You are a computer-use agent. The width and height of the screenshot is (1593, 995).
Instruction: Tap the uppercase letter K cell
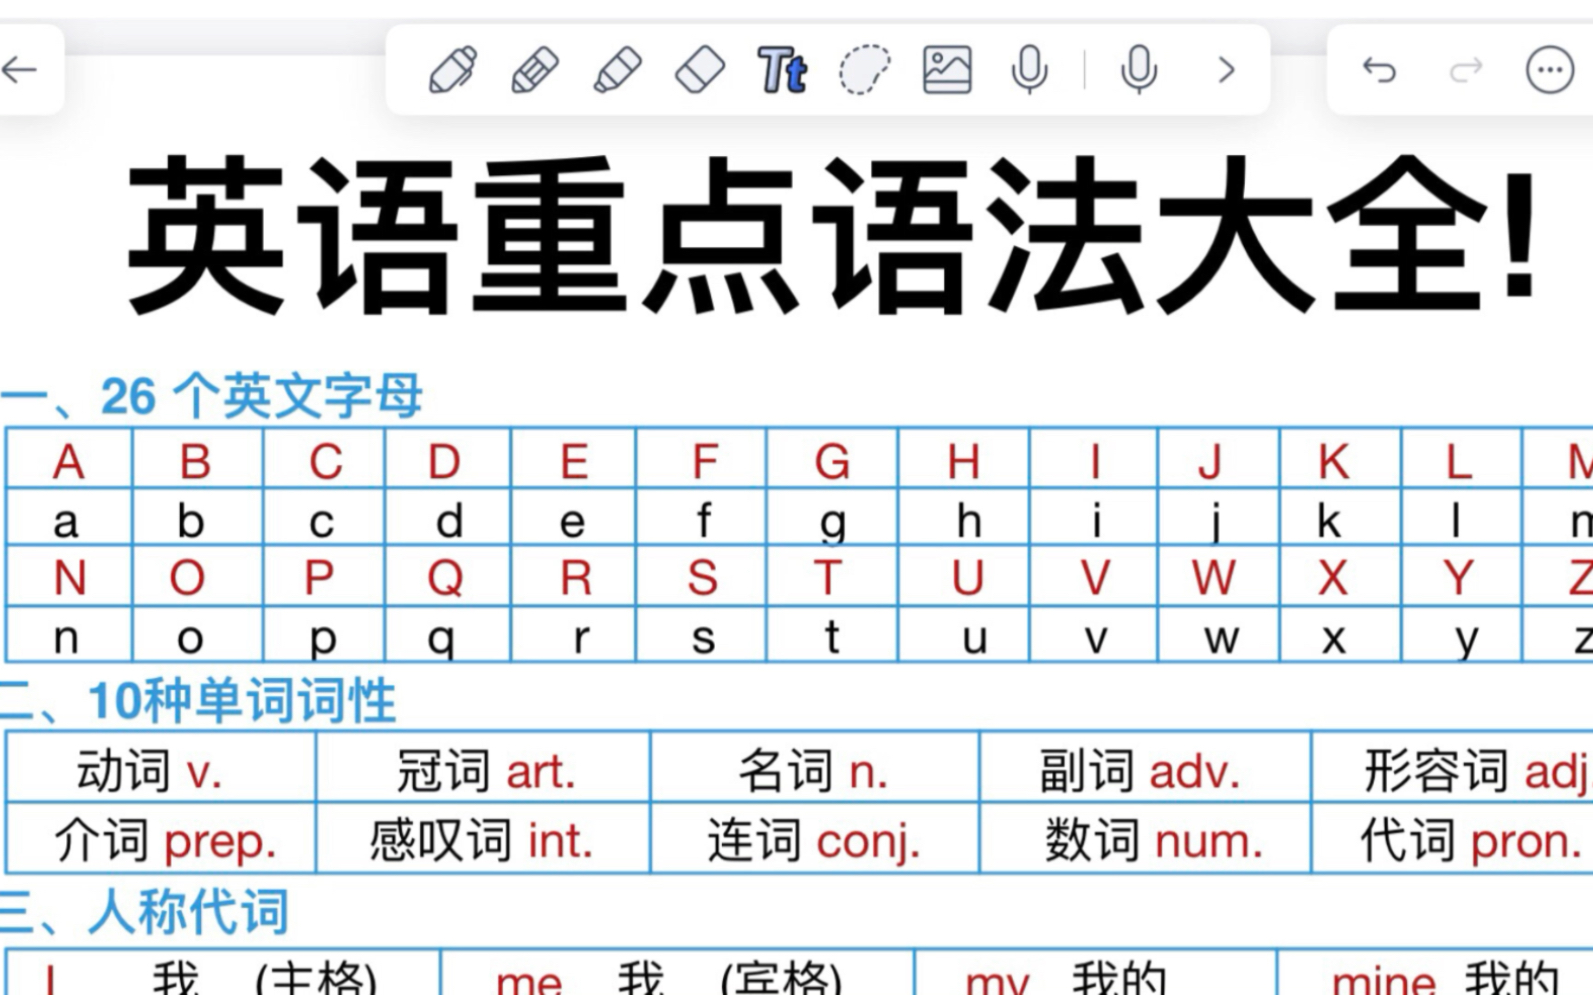(1340, 459)
